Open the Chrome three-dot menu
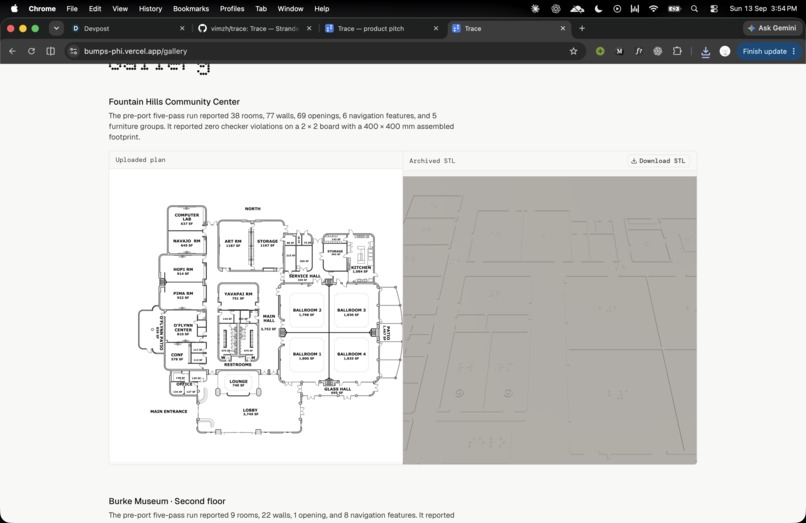 click(794, 51)
